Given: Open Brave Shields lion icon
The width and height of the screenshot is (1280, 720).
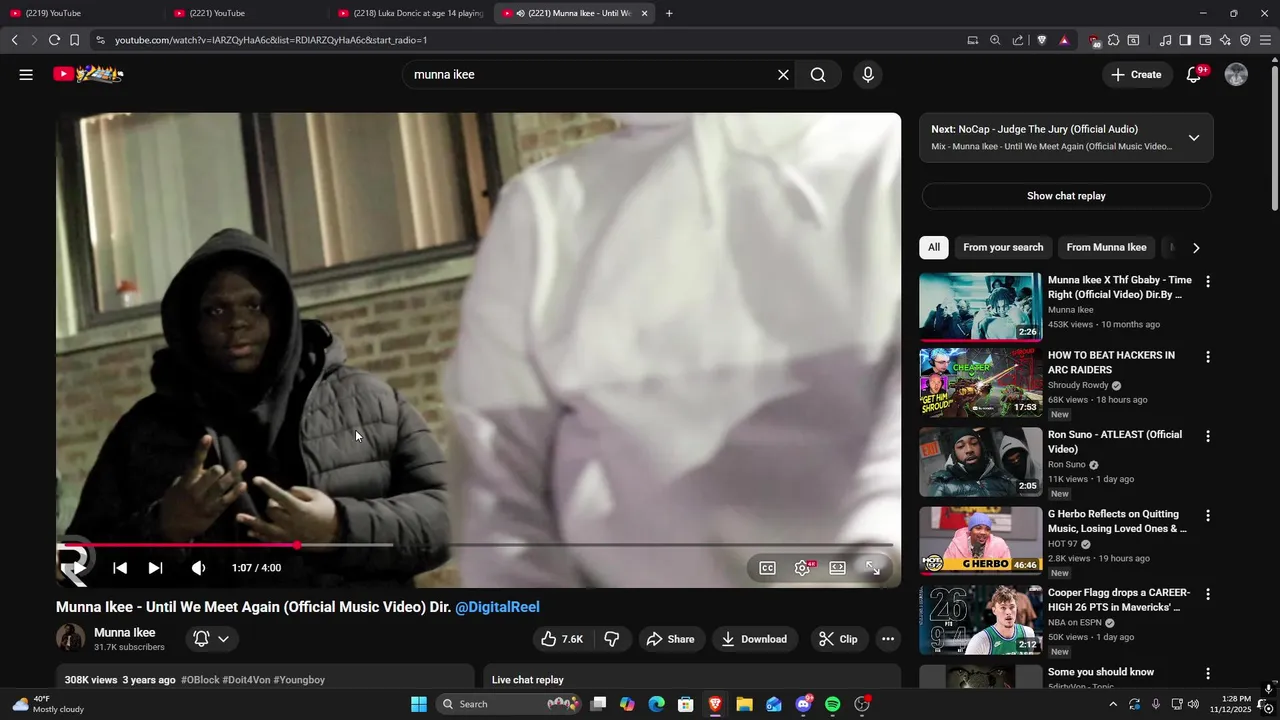Looking at the screenshot, I should click(1041, 40).
